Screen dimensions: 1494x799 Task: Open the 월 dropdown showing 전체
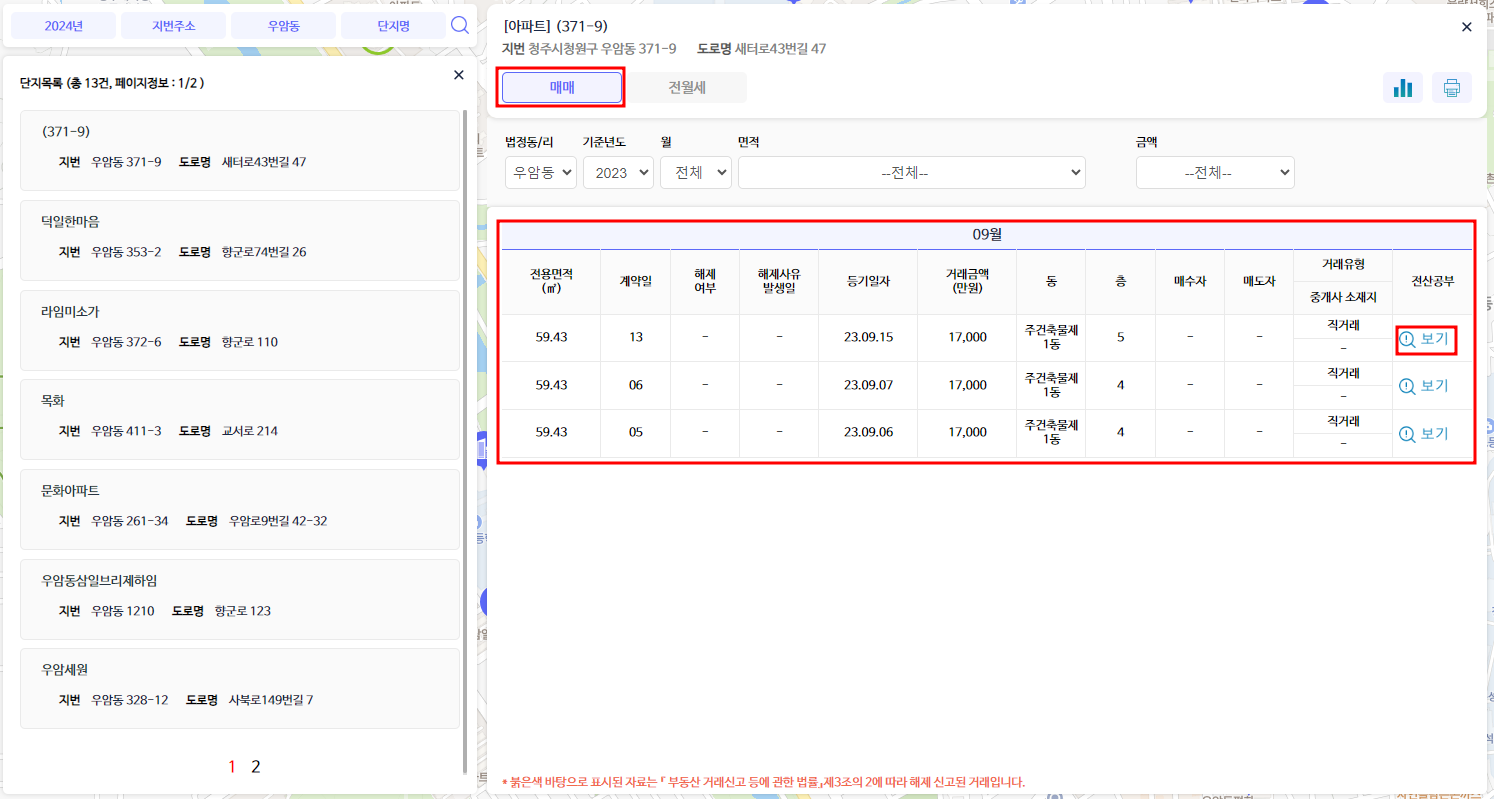(x=695, y=172)
